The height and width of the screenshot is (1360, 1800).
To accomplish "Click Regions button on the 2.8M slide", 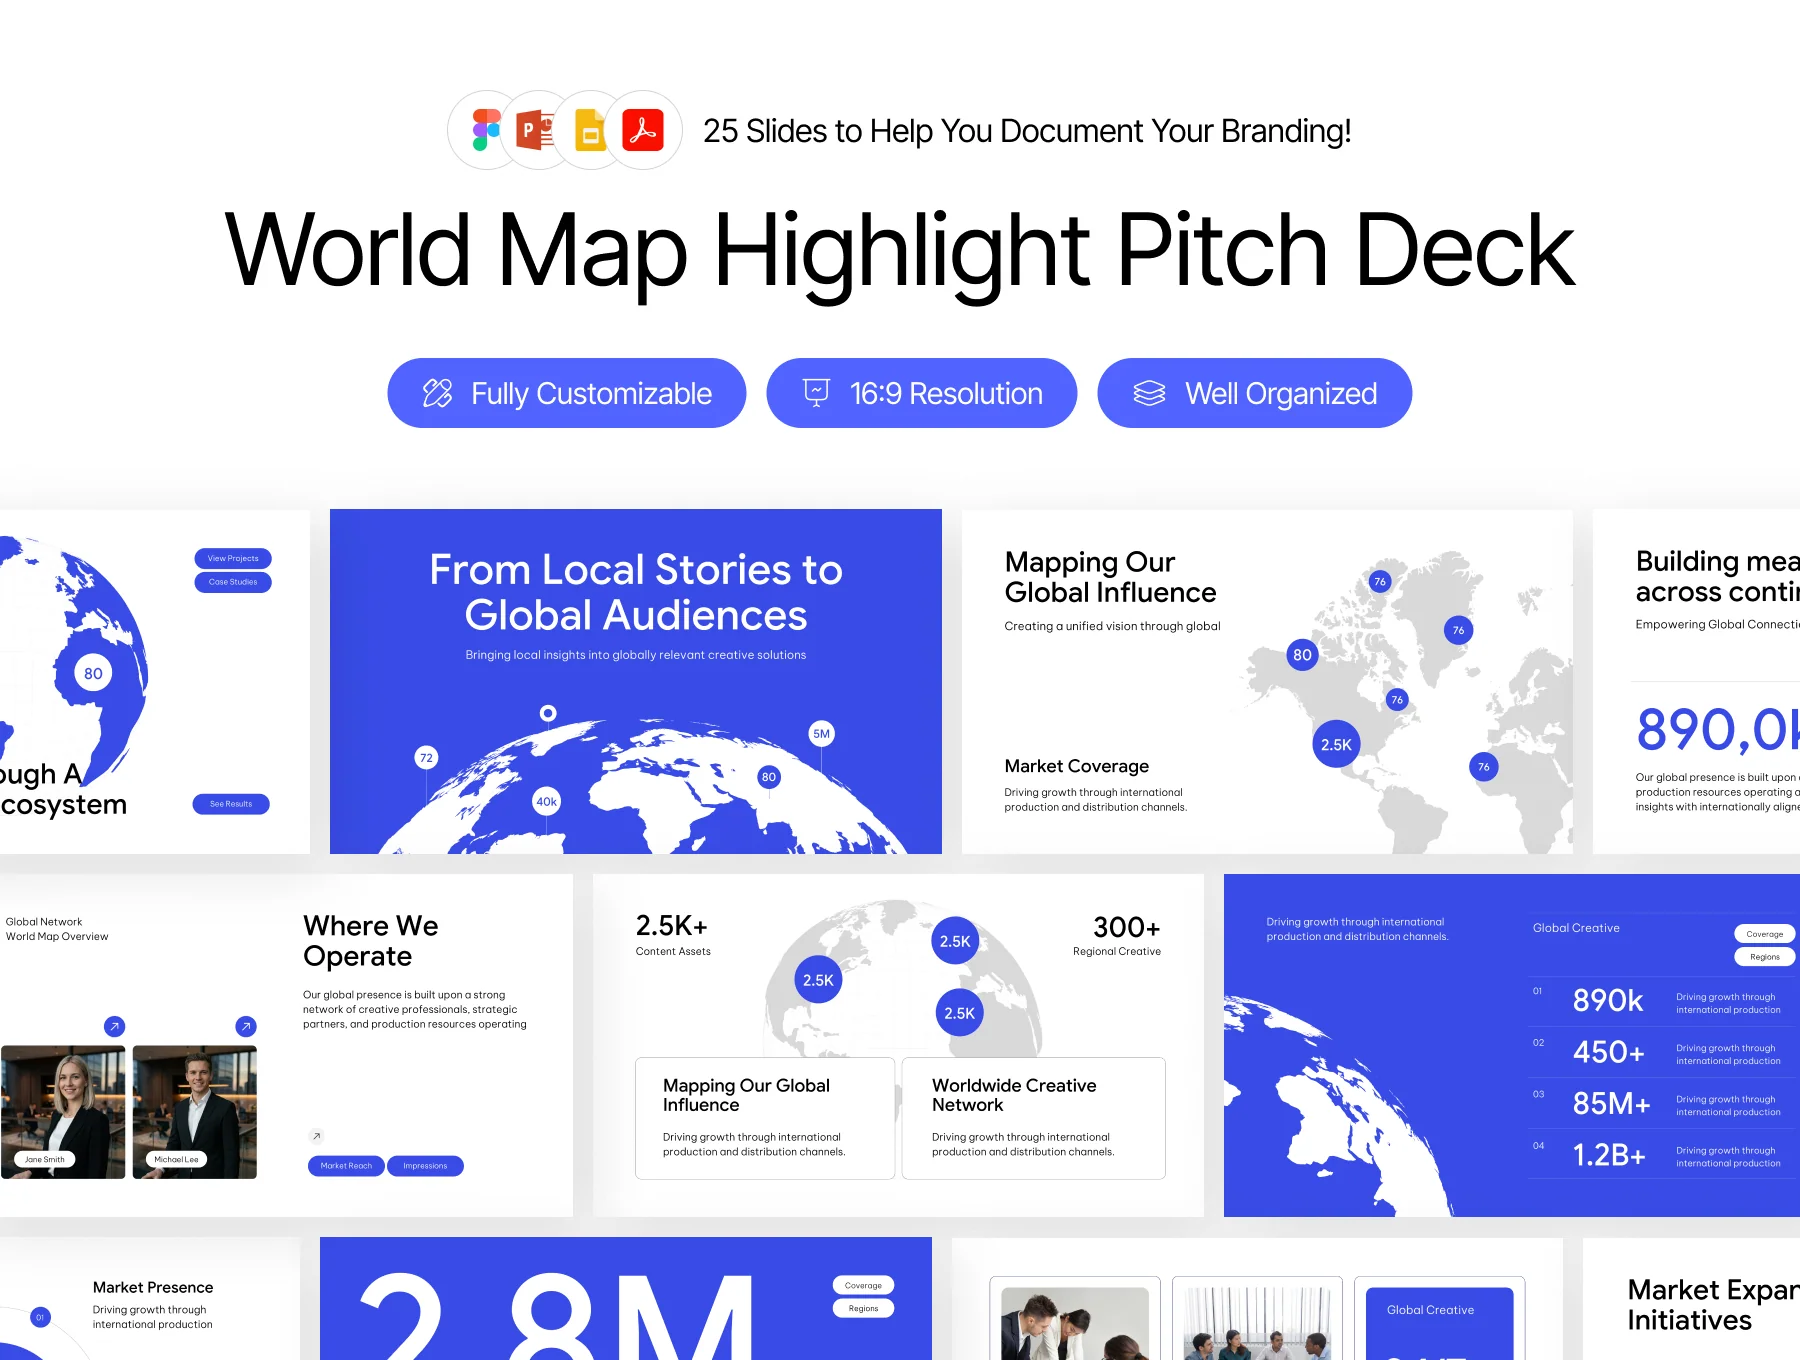I will click(863, 1308).
